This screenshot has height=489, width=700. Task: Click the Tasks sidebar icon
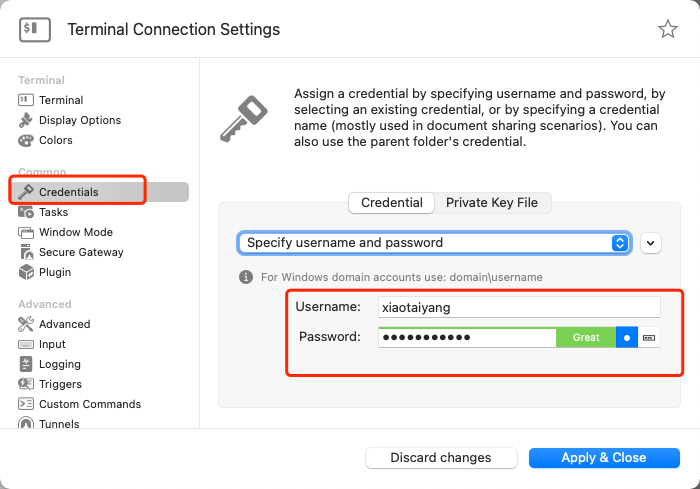27,212
